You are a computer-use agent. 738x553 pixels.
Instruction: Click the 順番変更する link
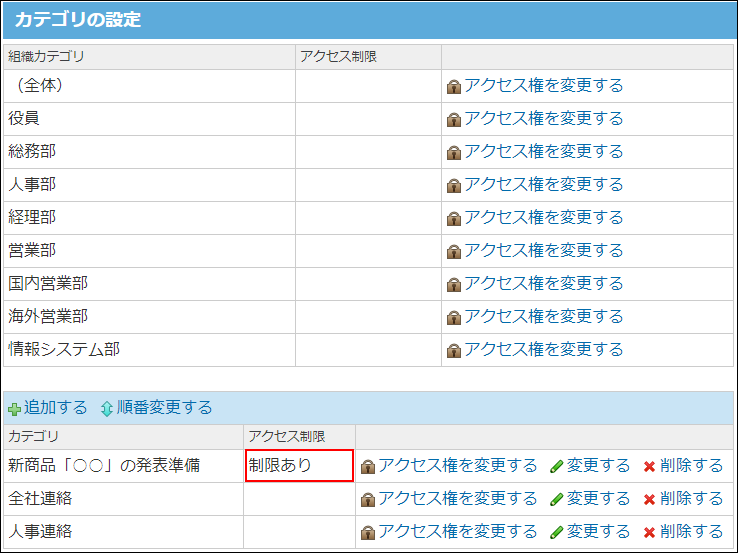click(x=164, y=407)
